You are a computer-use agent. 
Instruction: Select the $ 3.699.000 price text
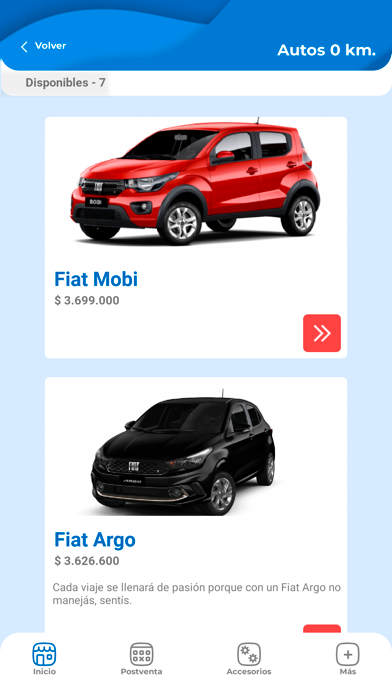[x=87, y=301]
